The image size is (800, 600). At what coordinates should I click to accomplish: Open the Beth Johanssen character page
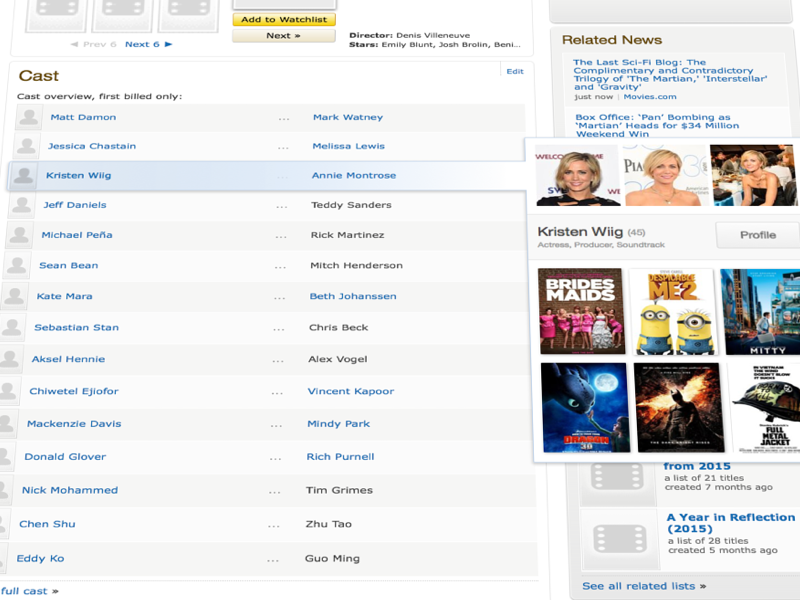point(353,296)
